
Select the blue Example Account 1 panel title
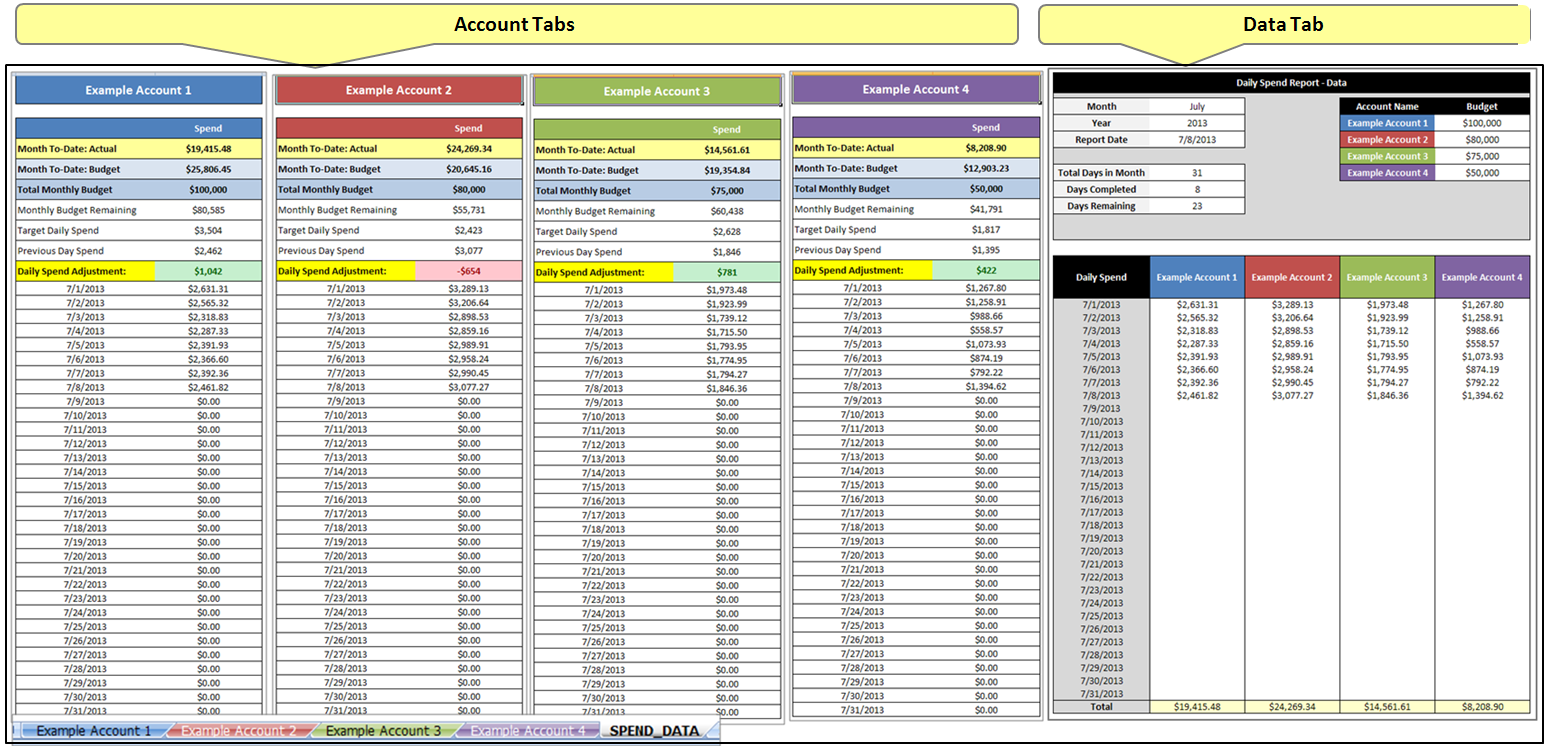[139, 90]
